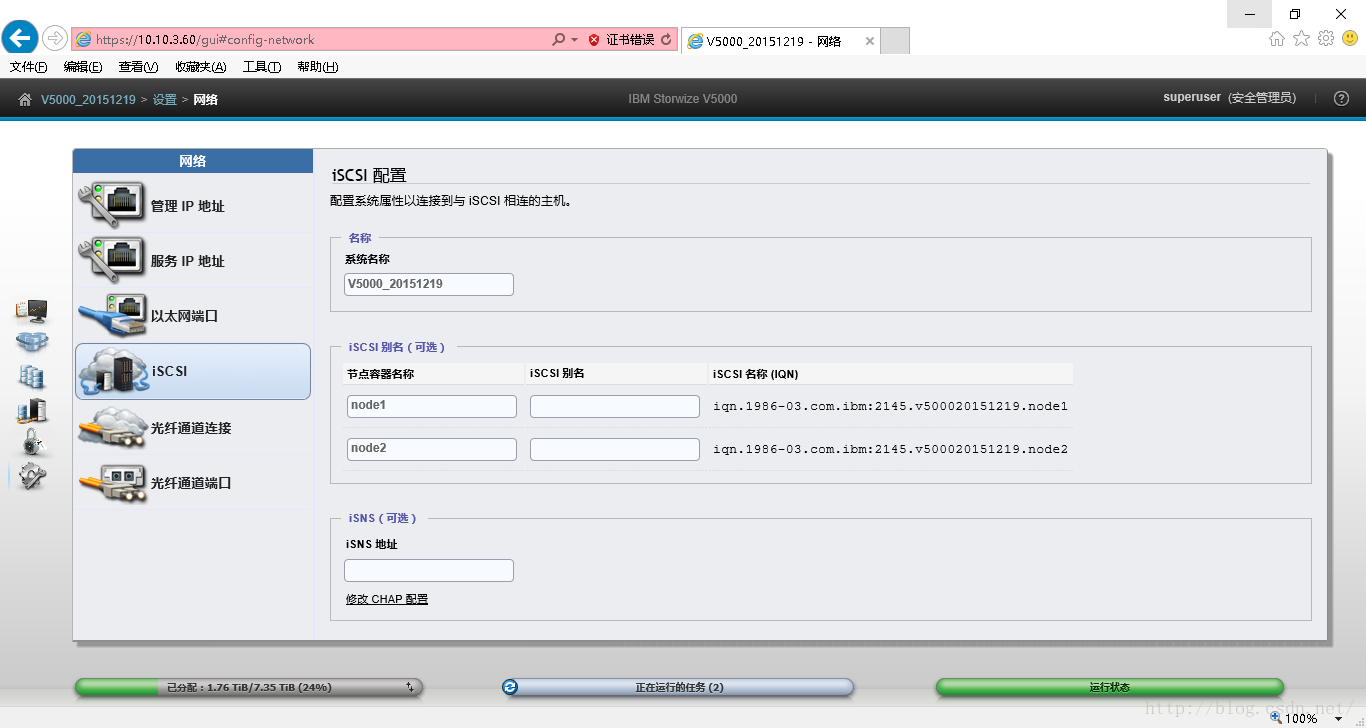1366x728 pixels.
Task: Go forward with the browser forward arrow
Action: click(55, 39)
